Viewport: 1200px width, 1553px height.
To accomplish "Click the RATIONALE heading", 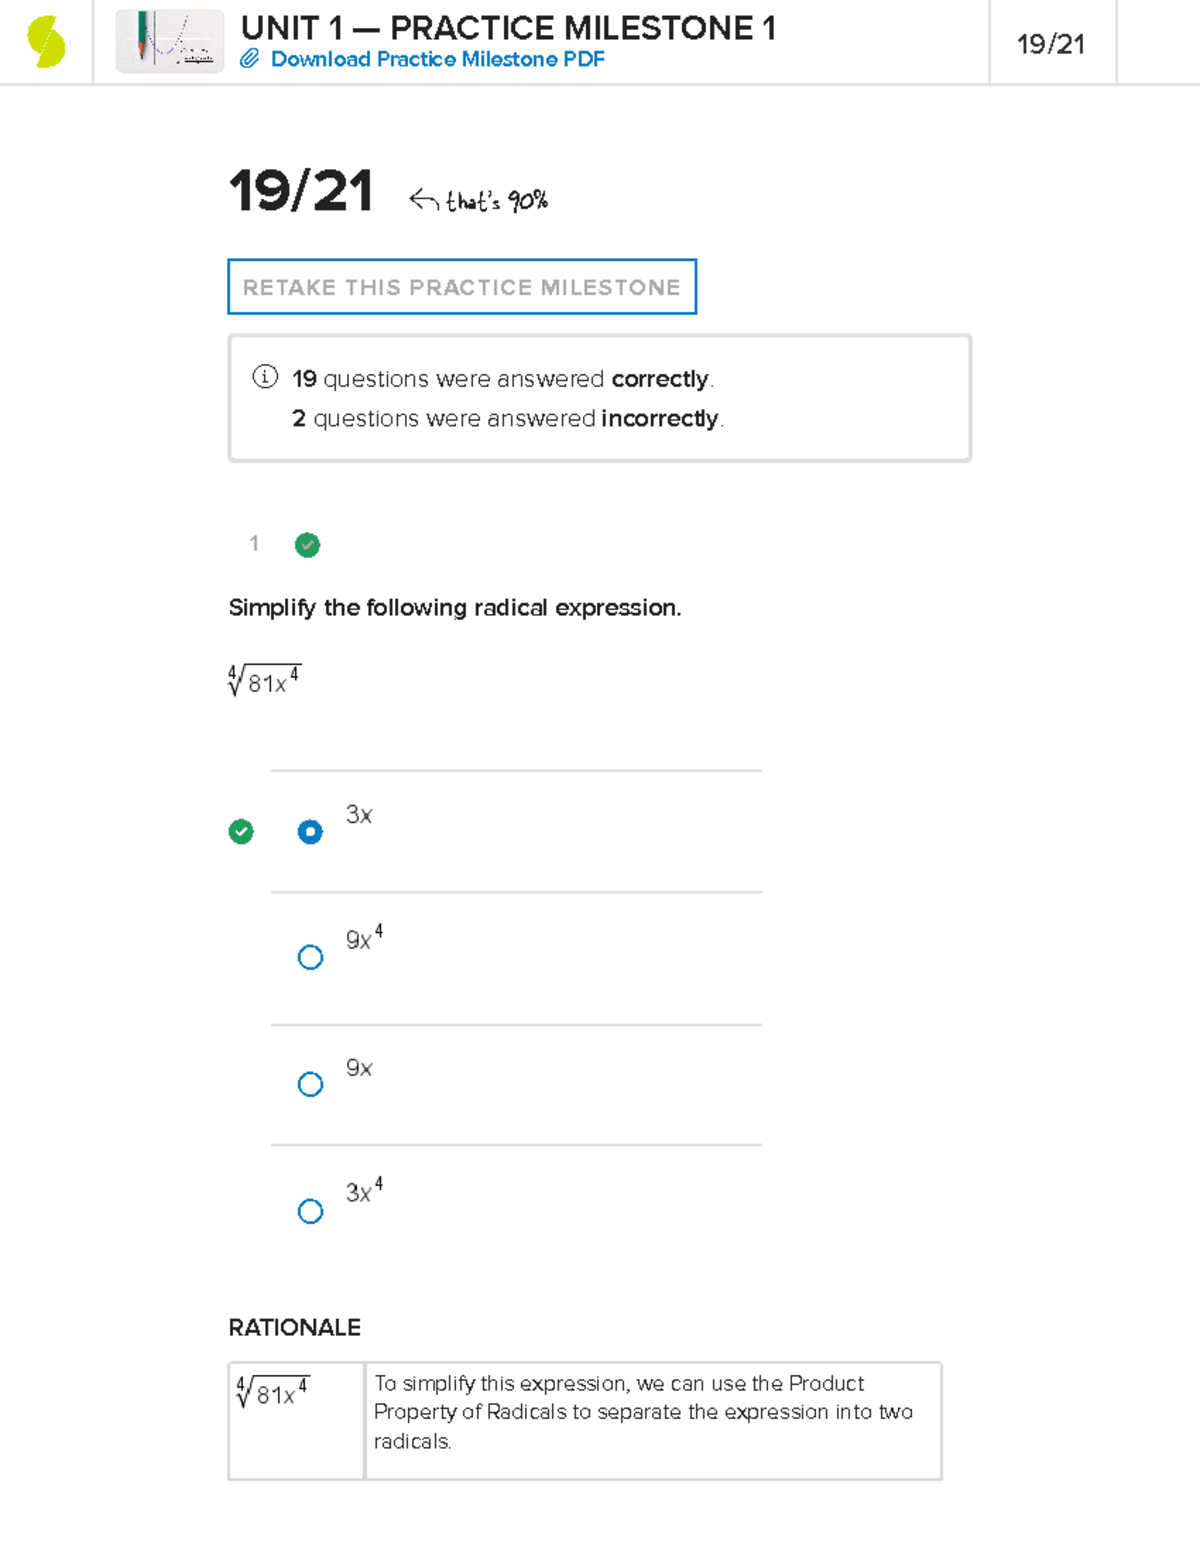I will point(295,1327).
